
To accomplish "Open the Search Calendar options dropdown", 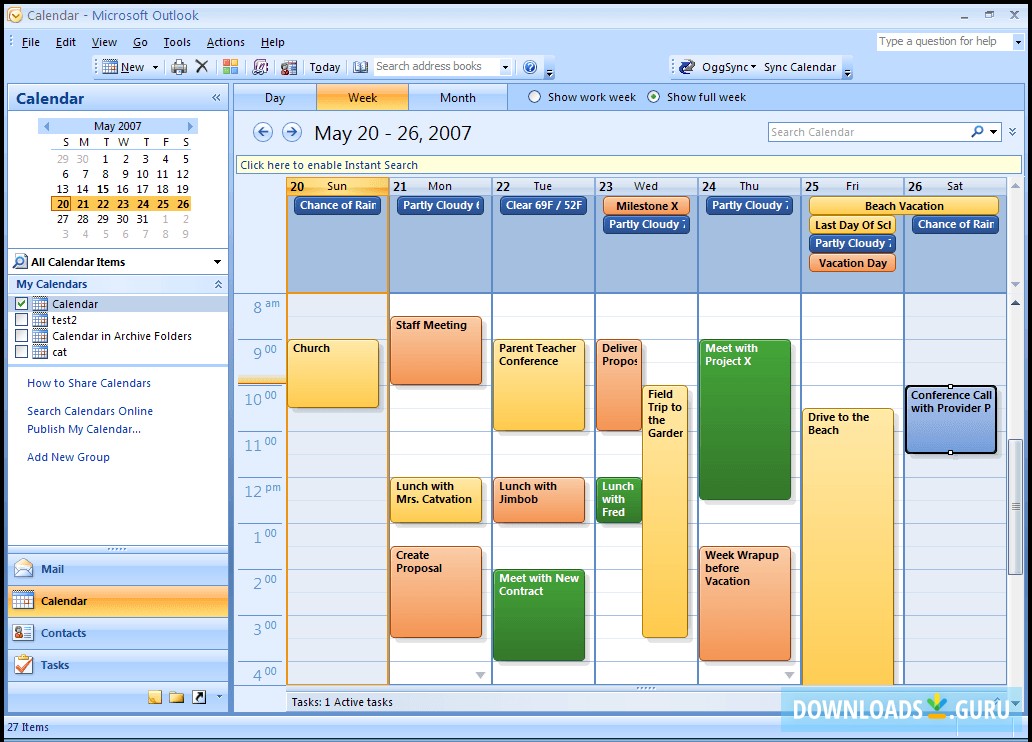I will point(993,132).
